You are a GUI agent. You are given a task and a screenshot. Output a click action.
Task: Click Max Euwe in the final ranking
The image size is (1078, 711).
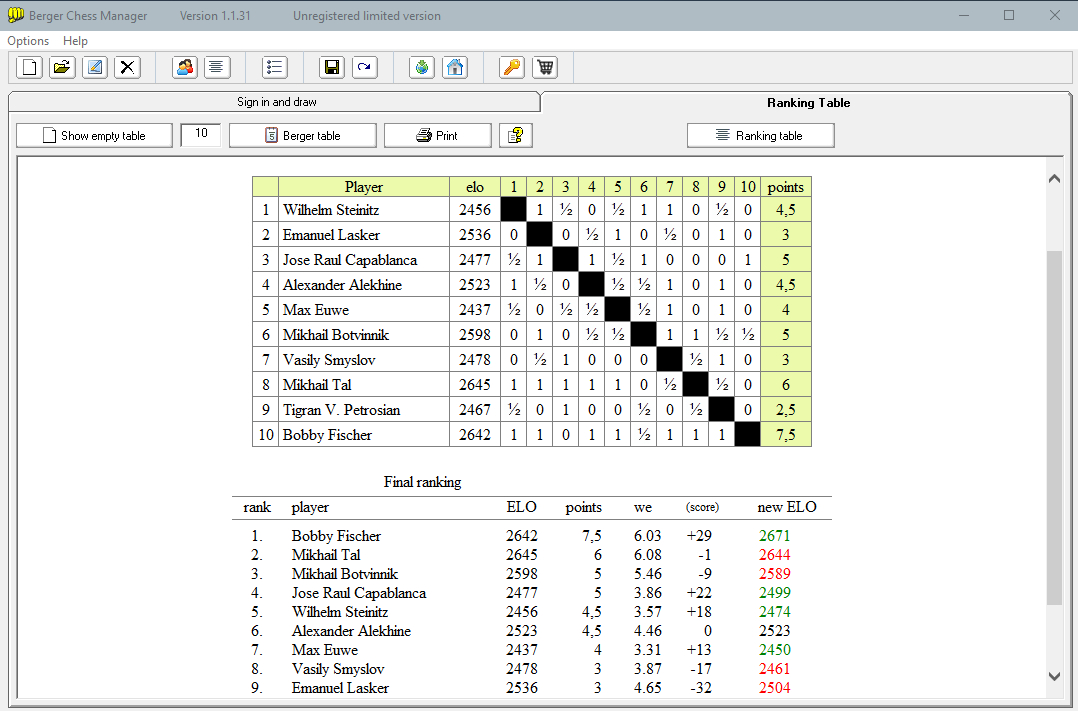pos(324,650)
